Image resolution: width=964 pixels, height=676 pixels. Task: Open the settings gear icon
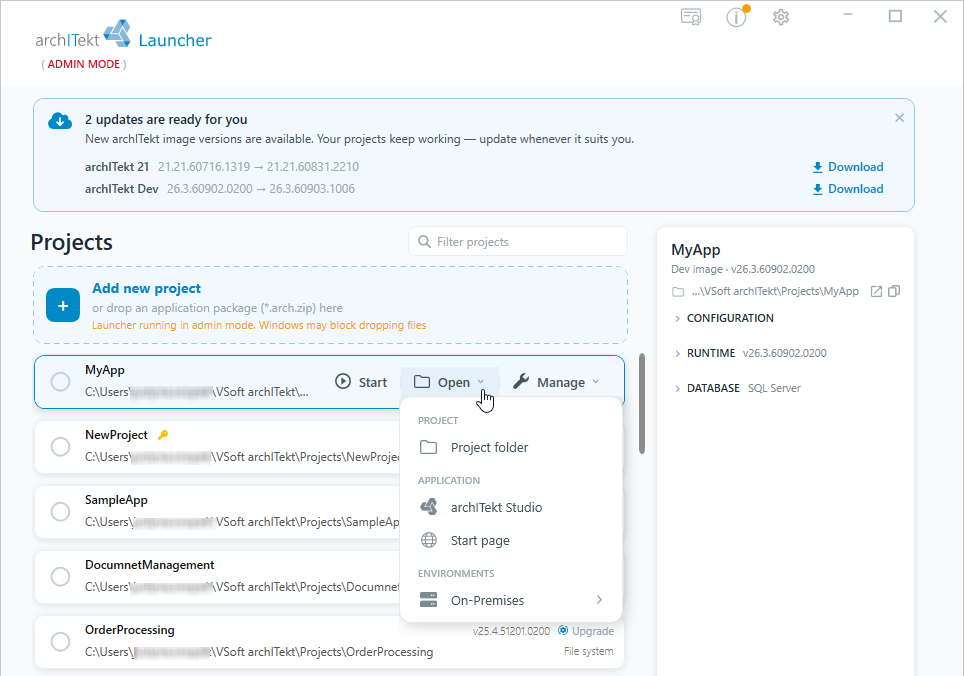coord(781,17)
